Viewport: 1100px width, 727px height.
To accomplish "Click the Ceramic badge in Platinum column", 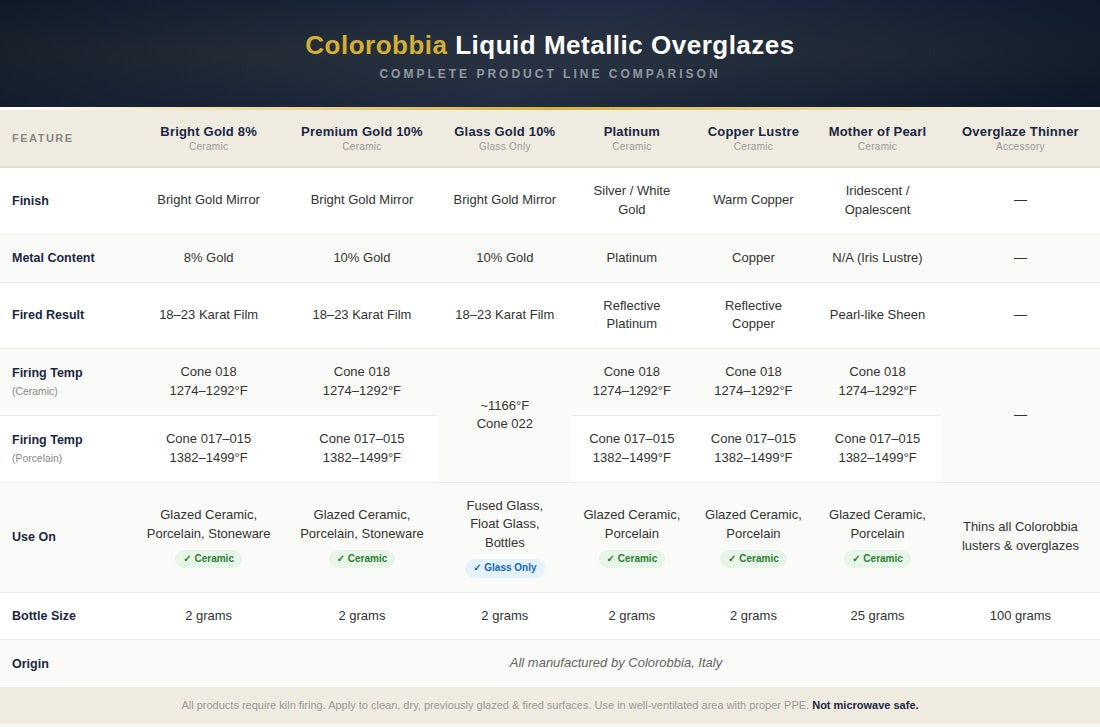I will 631,559.
